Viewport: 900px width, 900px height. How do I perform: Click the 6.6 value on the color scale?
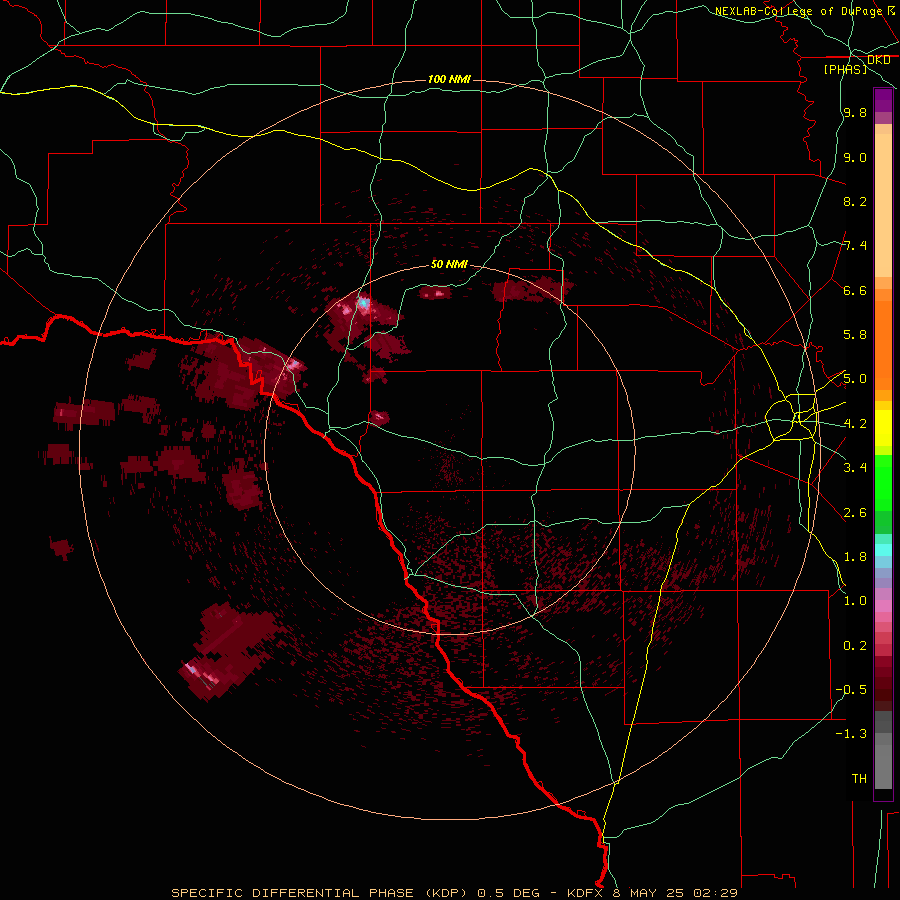click(855, 290)
